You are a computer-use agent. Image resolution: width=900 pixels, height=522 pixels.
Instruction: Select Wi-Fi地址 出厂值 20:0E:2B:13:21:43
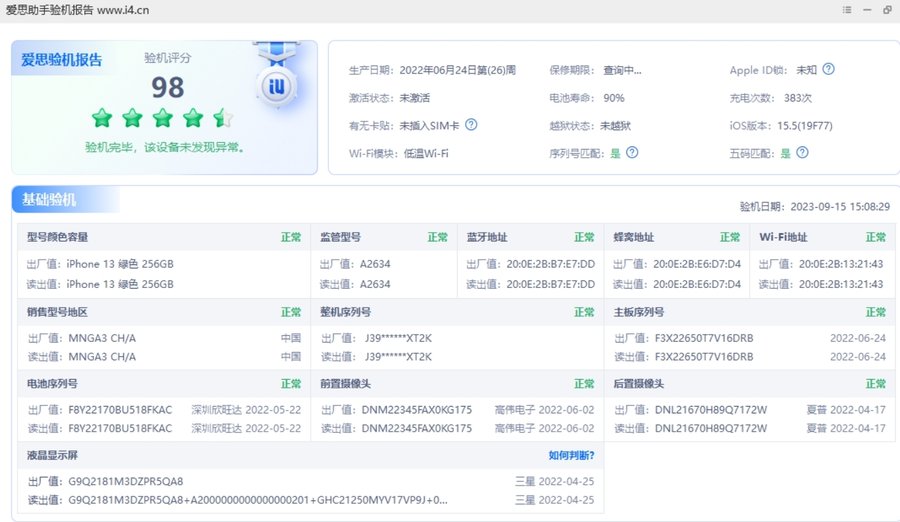841,264
